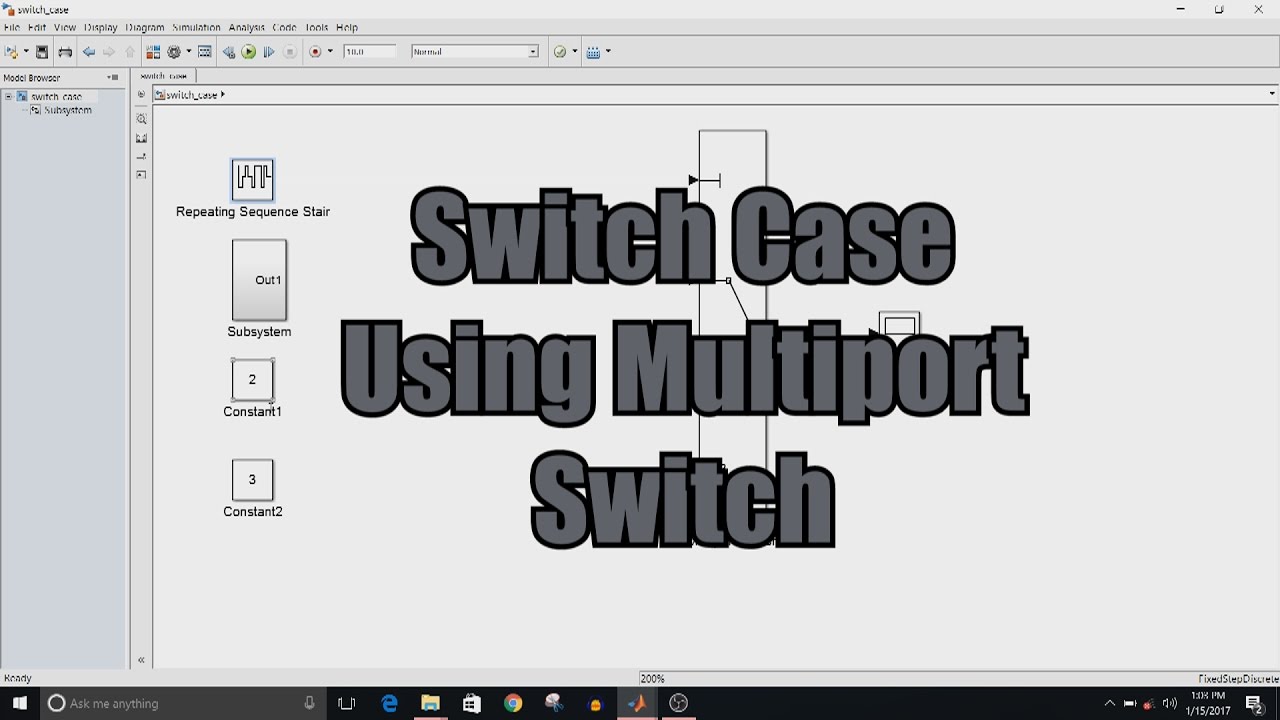Navigate forward with the right arrow
The image size is (1280, 720).
point(109,52)
